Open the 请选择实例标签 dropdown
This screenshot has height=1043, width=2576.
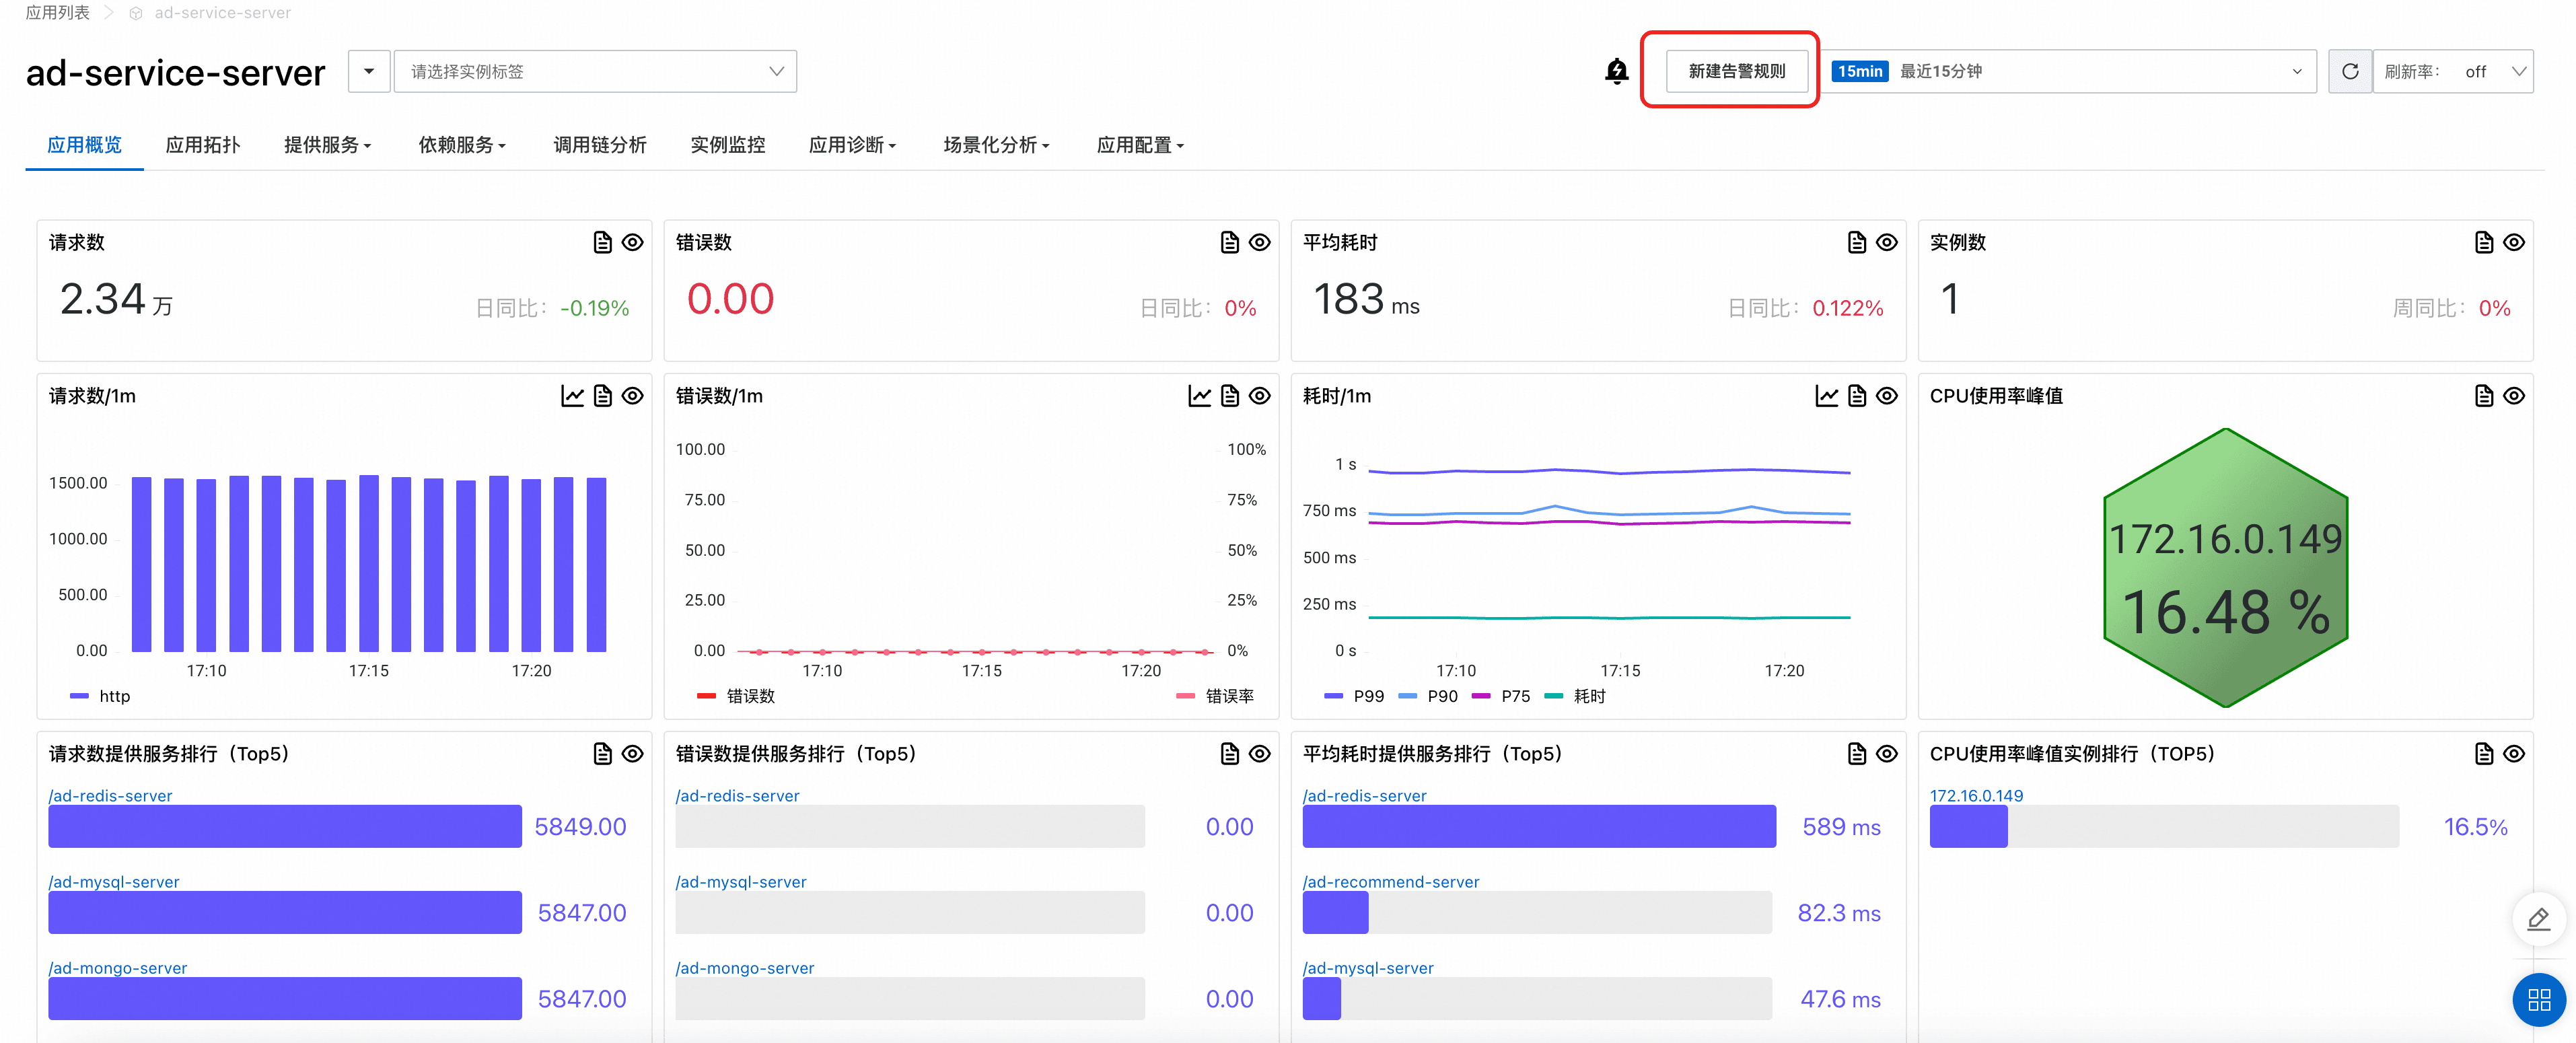(x=595, y=71)
